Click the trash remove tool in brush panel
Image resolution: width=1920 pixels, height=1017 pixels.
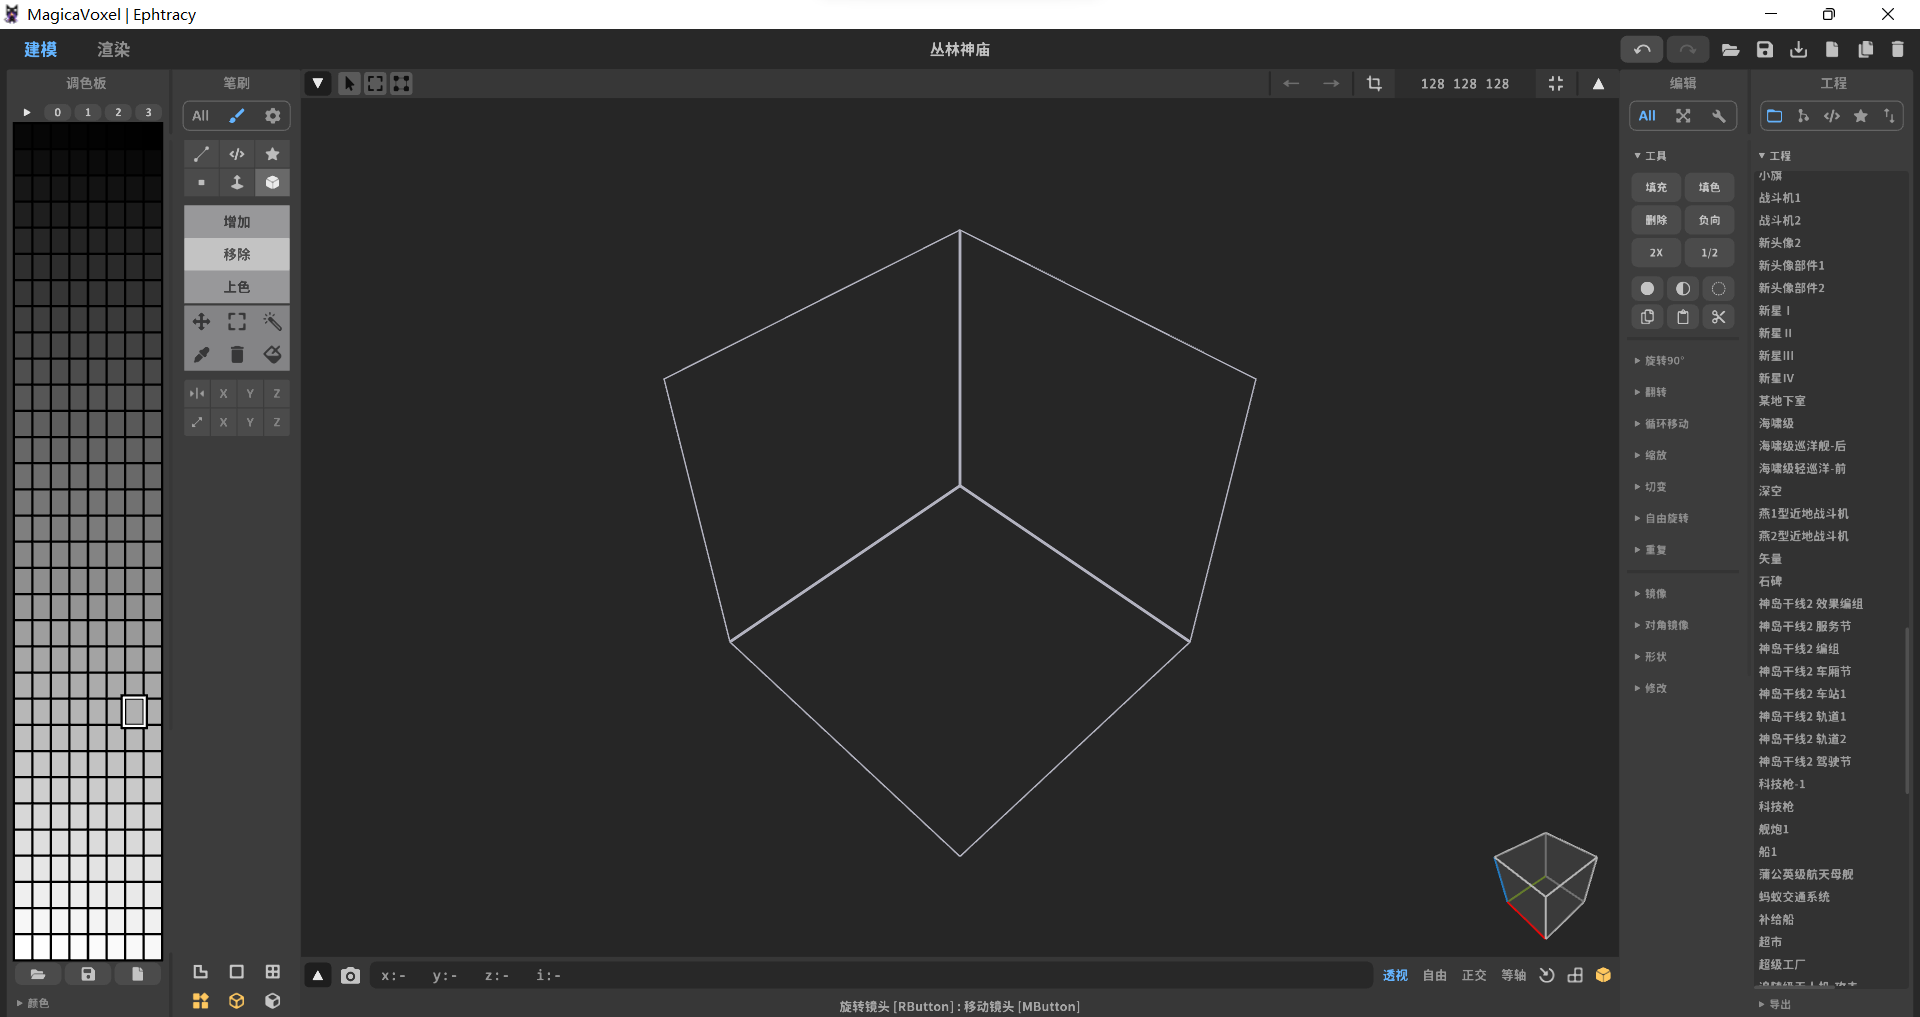(x=237, y=355)
